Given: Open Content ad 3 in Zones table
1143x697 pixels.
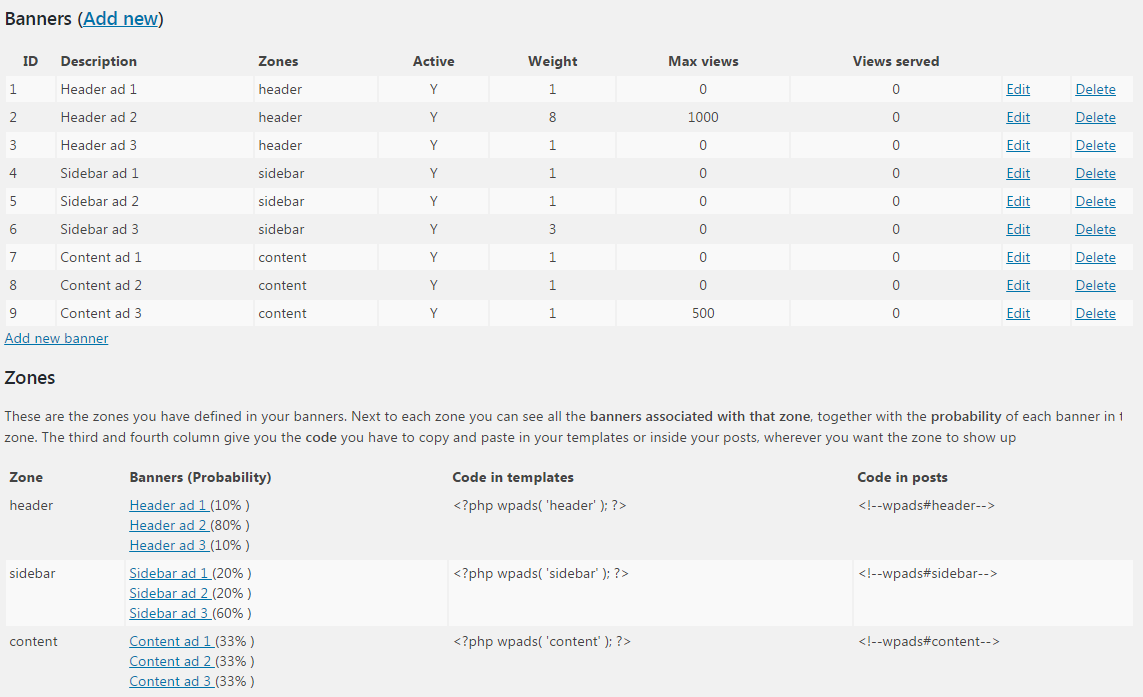Looking at the screenshot, I should point(171,681).
